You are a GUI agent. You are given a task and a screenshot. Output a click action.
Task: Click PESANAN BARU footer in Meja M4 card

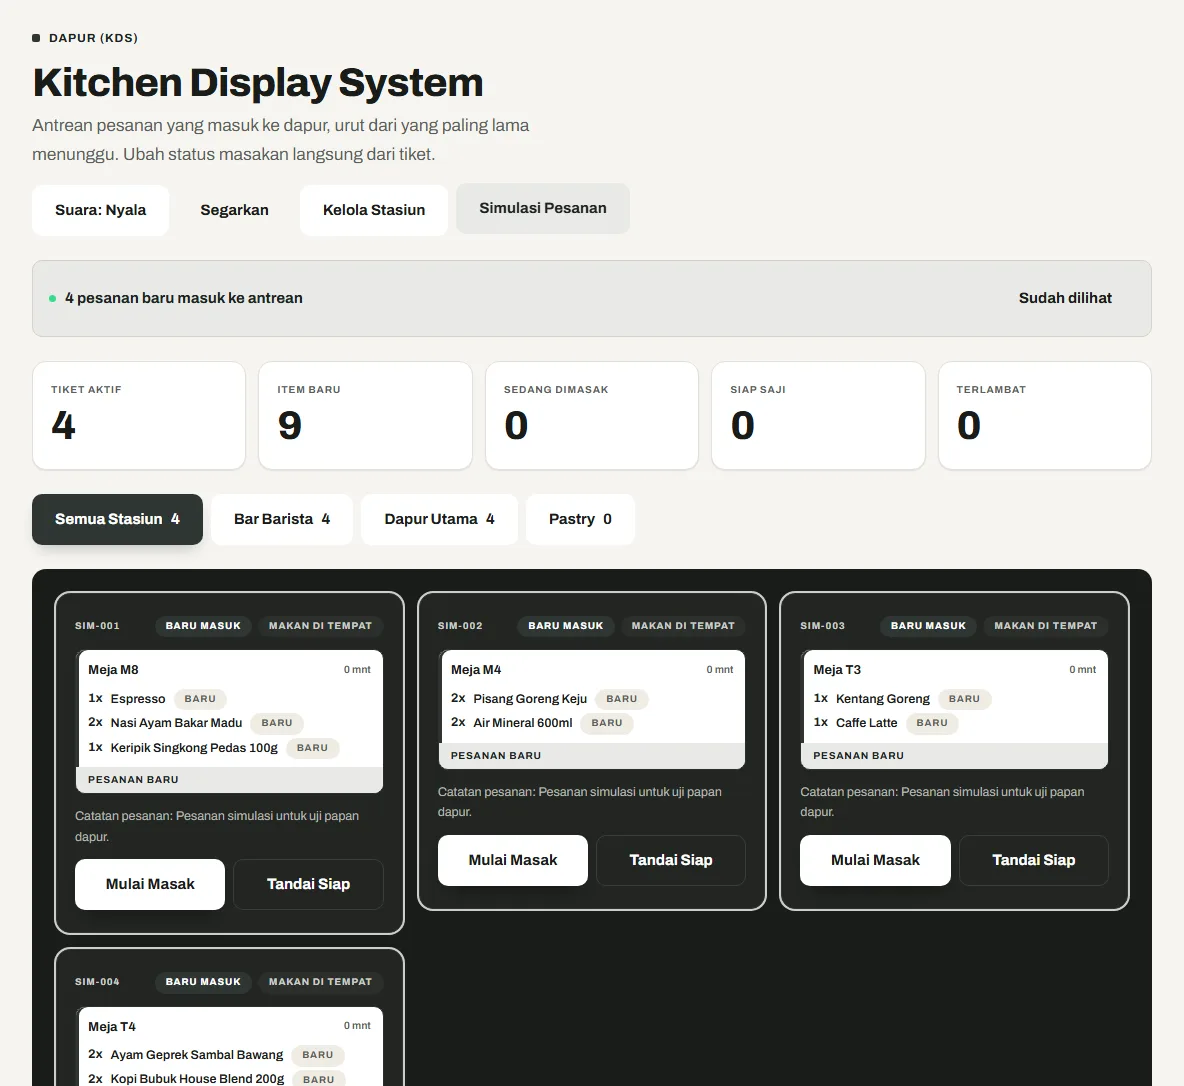[x=592, y=756]
